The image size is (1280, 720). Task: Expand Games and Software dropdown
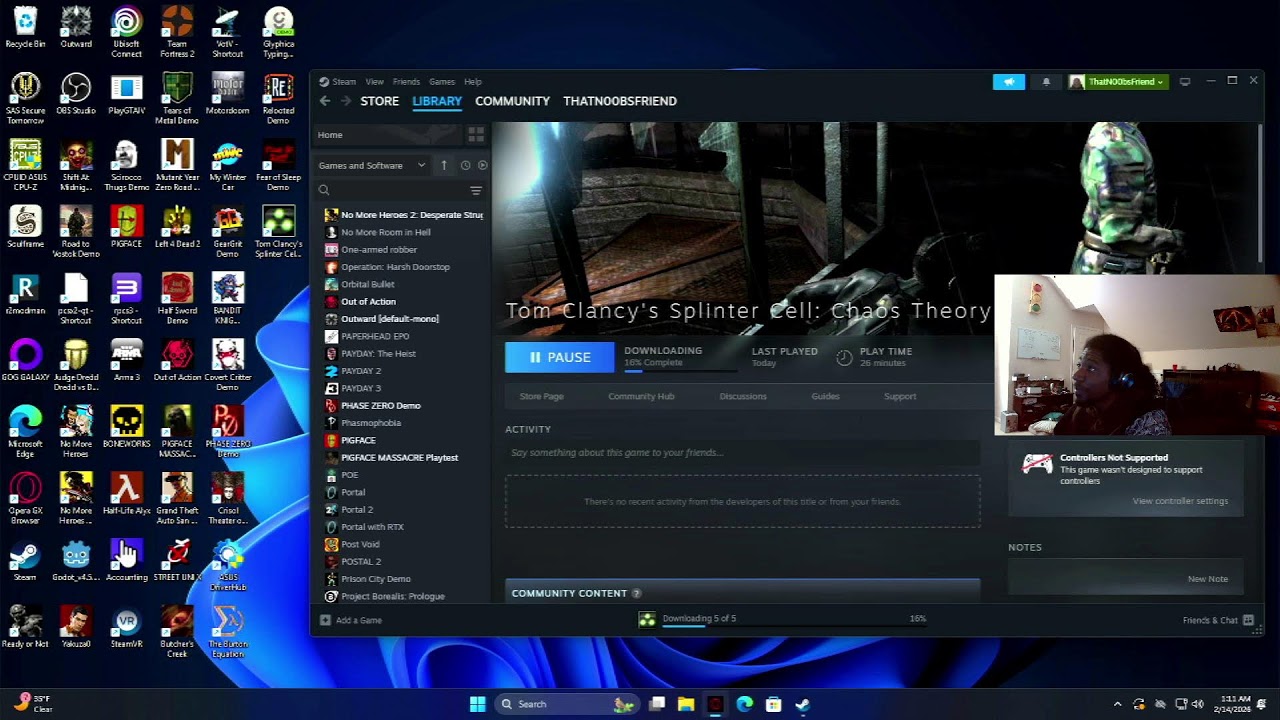(372, 165)
